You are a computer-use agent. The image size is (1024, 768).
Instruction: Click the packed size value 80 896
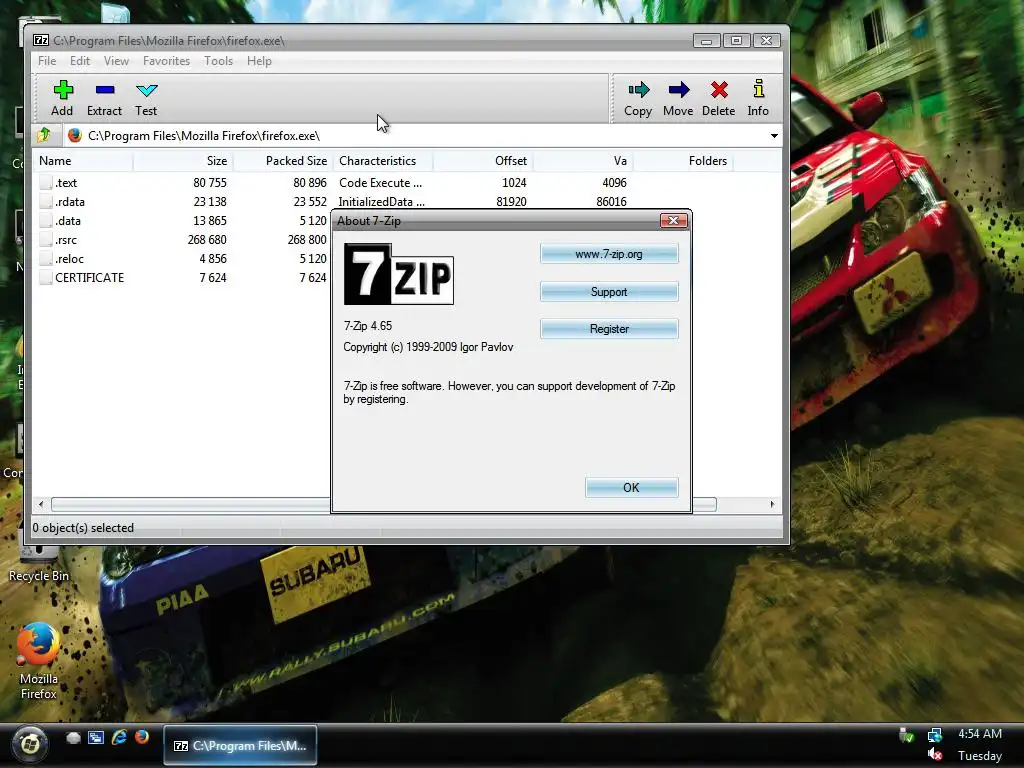coord(310,183)
